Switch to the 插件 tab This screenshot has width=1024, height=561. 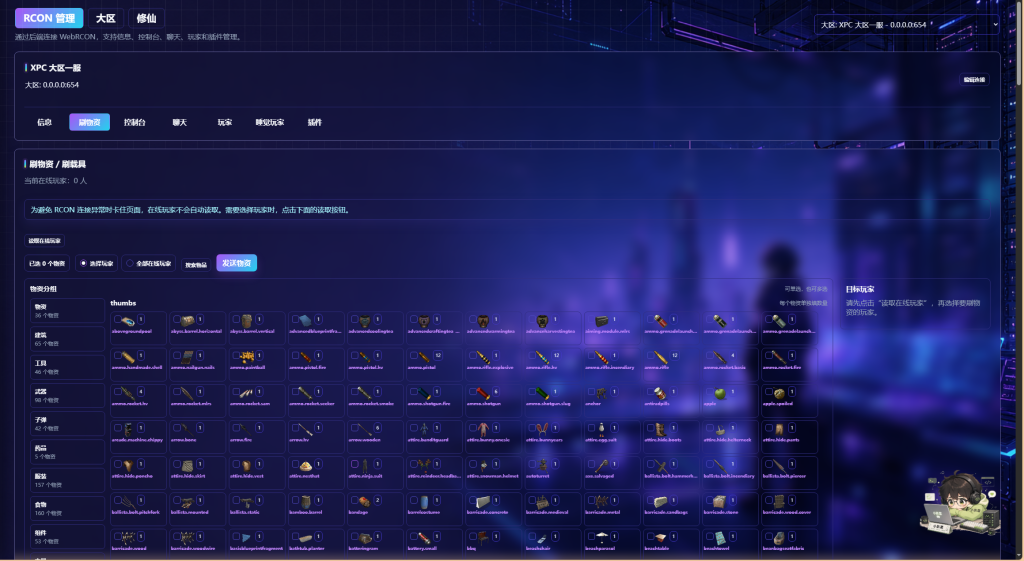[315, 122]
